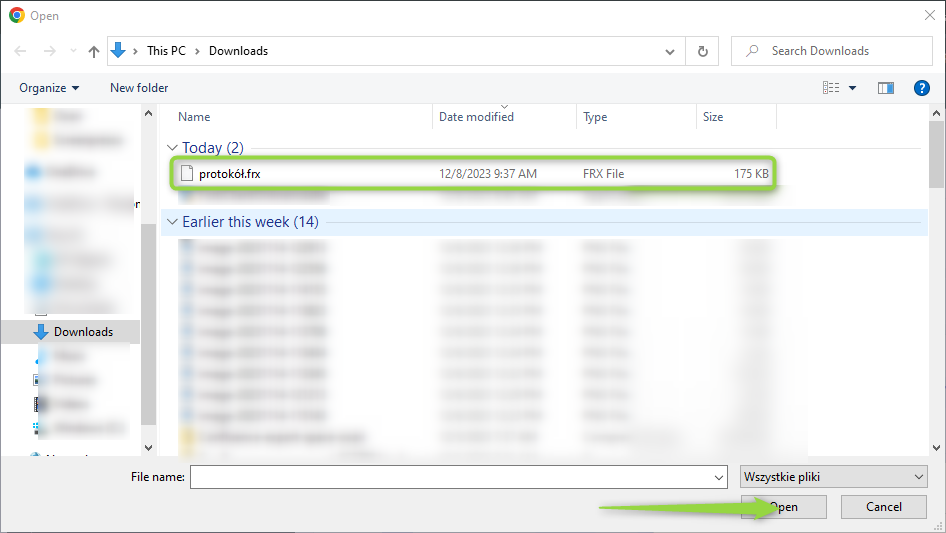This screenshot has width=946, height=533.
Task: Open the recent locations dropdown arrow
Action: pos(71,51)
